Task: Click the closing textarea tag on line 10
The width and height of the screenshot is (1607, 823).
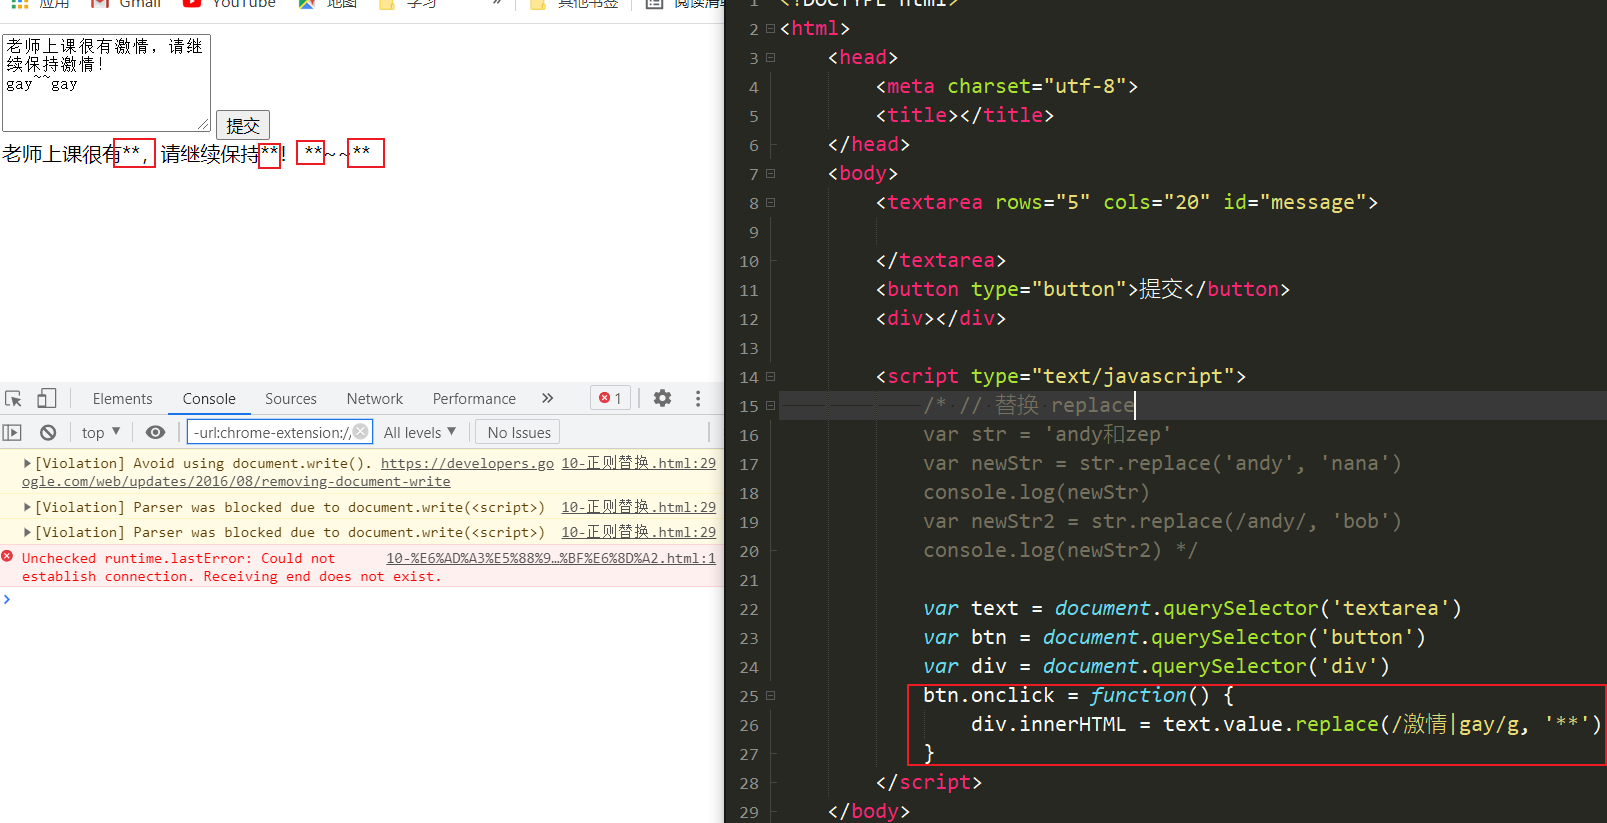Action: click(x=940, y=261)
